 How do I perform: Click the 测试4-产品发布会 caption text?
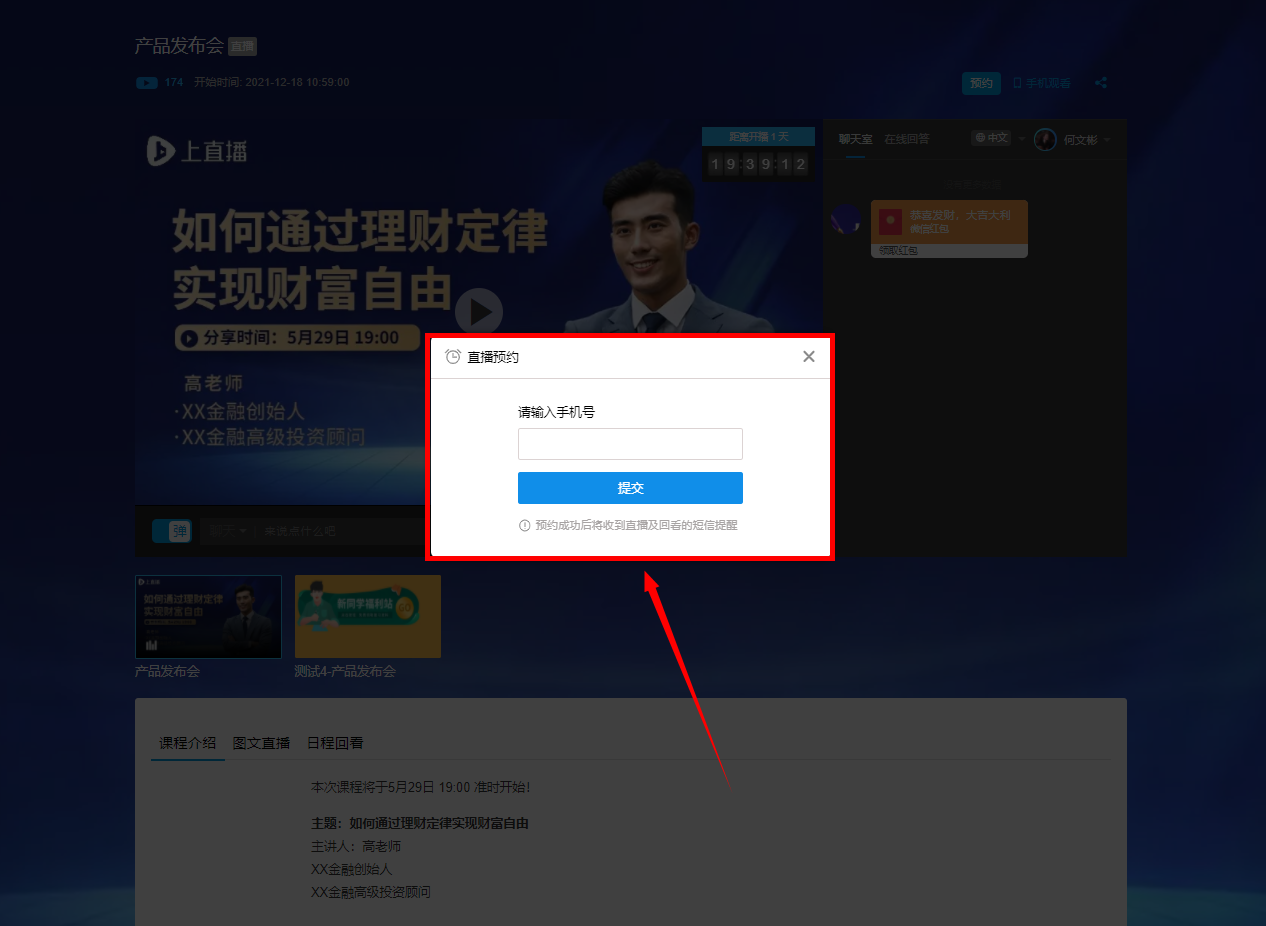pos(345,671)
